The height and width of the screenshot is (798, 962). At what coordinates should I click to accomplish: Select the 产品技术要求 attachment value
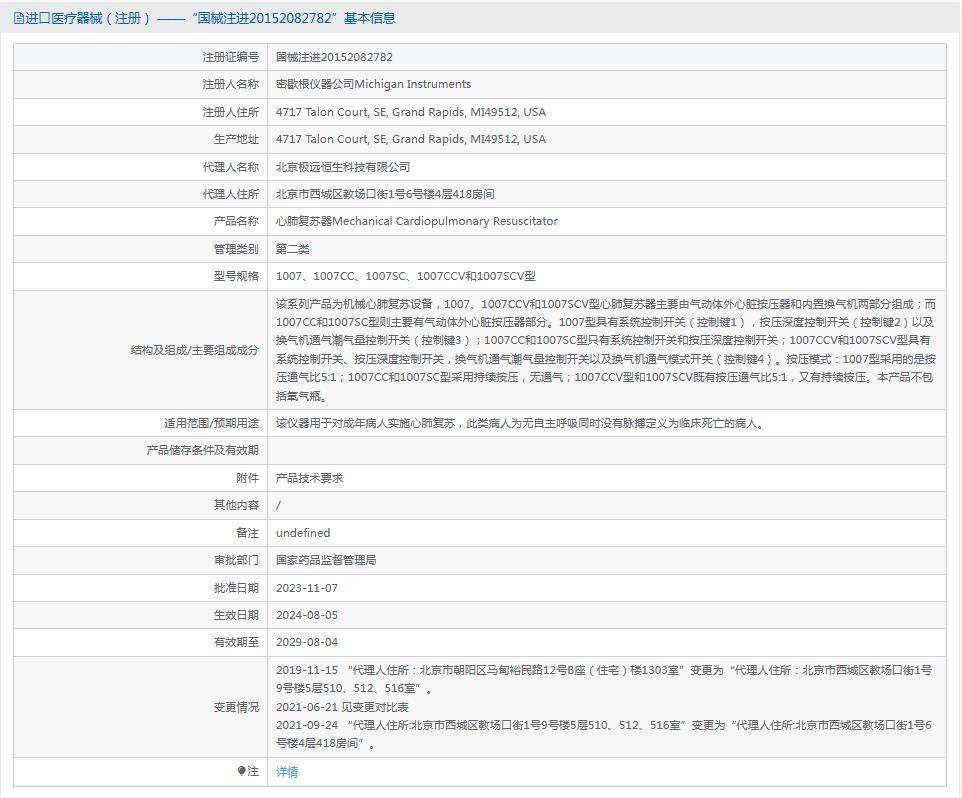pyautogui.click(x=309, y=478)
